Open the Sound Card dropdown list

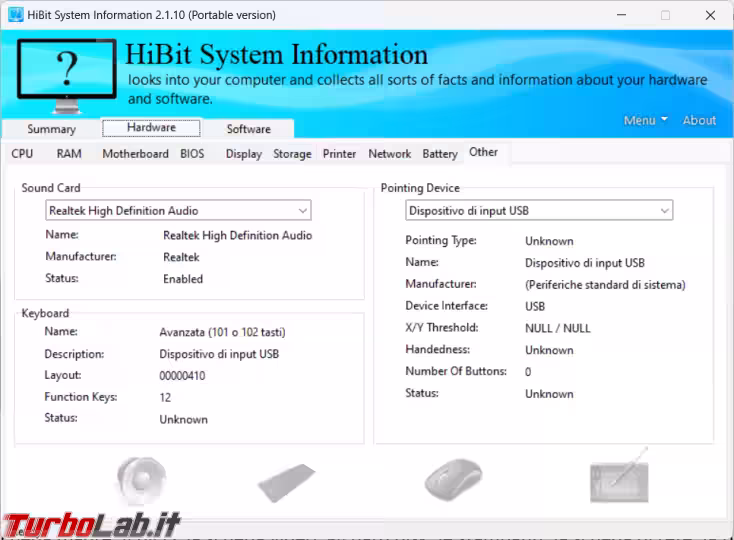tap(302, 211)
